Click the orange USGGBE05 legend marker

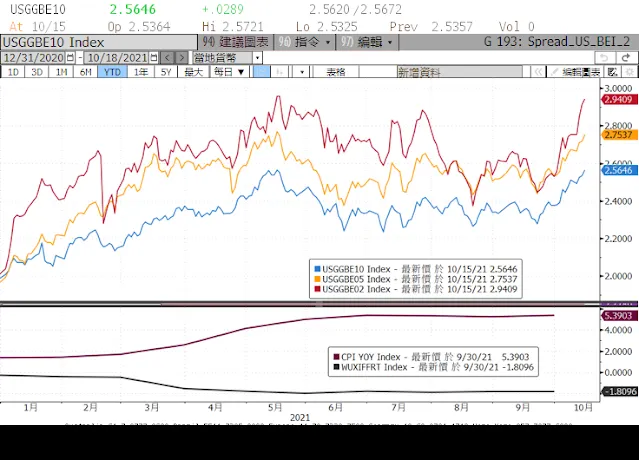(317, 279)
